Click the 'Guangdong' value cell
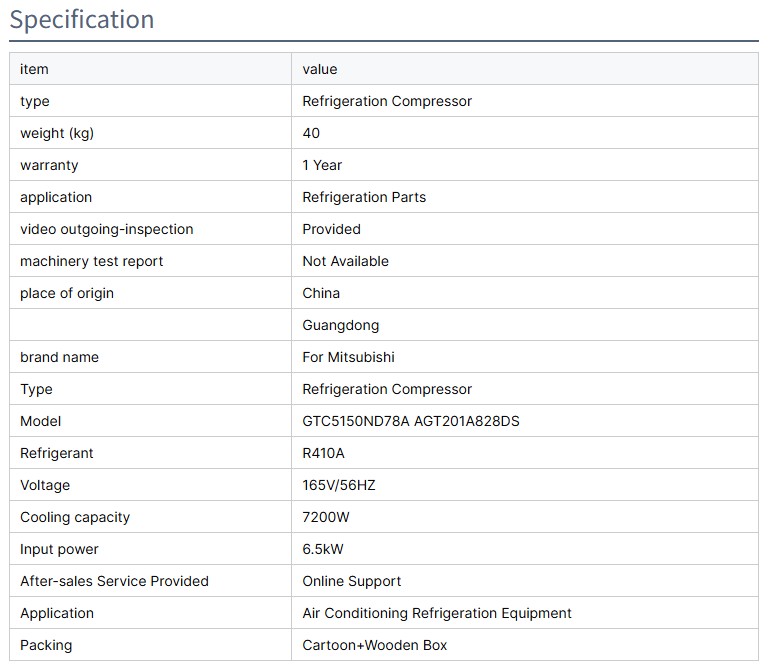 click(x=341, y=325)
